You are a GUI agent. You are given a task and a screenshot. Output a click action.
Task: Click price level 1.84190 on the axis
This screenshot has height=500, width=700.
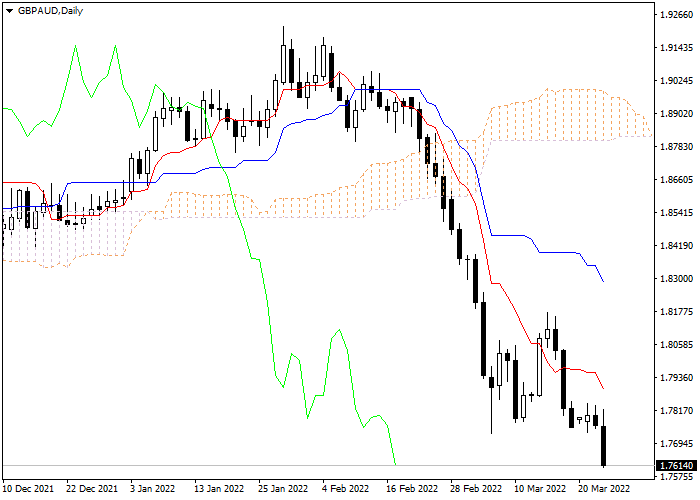click(677, 246)
